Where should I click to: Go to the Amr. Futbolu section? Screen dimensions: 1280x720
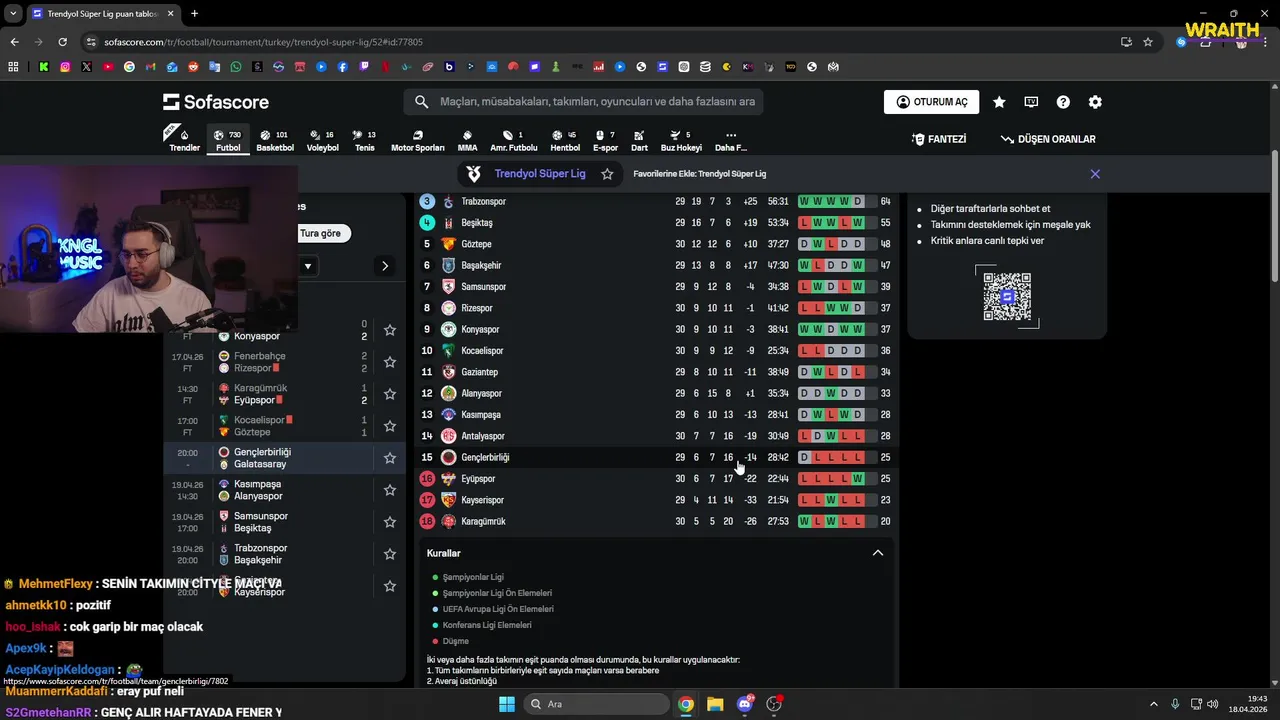(x=513, y=140)
